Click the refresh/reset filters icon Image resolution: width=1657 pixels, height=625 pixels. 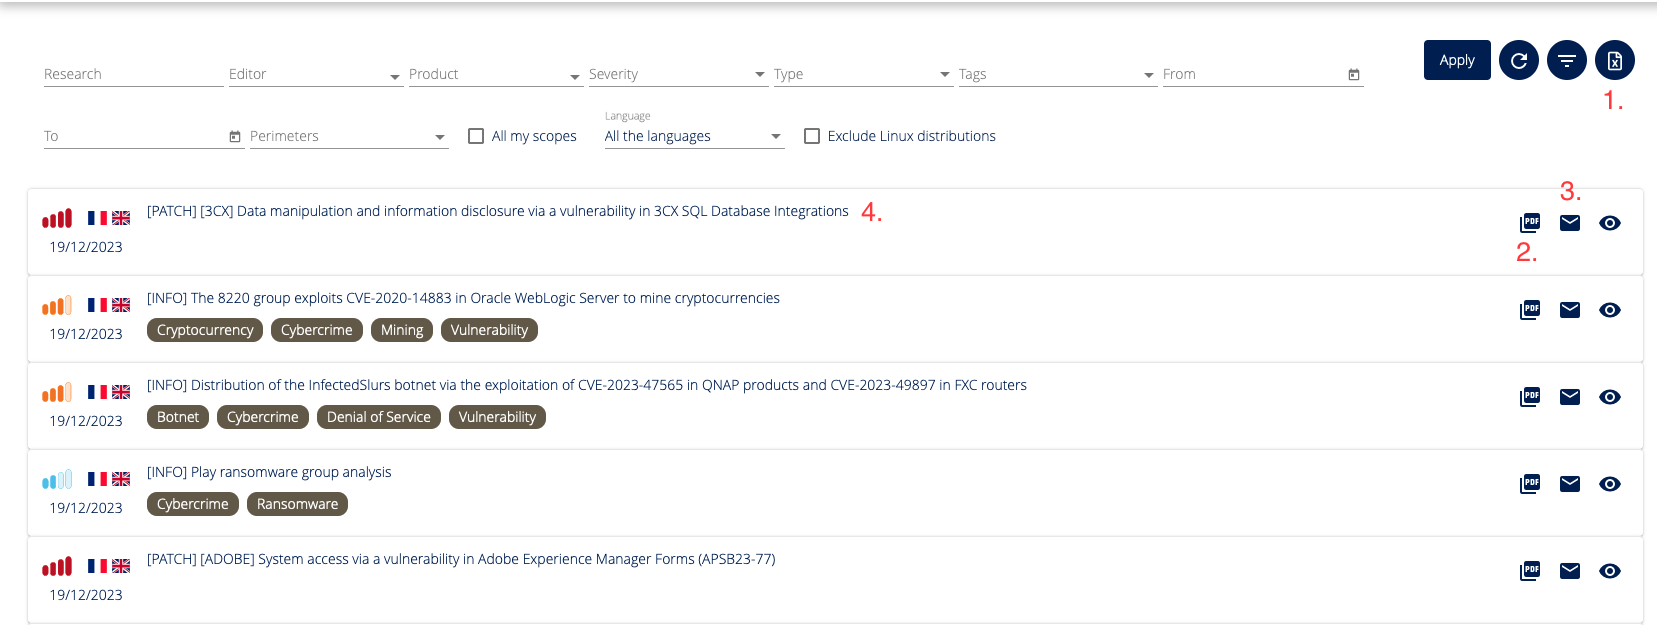click(x=1518, y=60)
